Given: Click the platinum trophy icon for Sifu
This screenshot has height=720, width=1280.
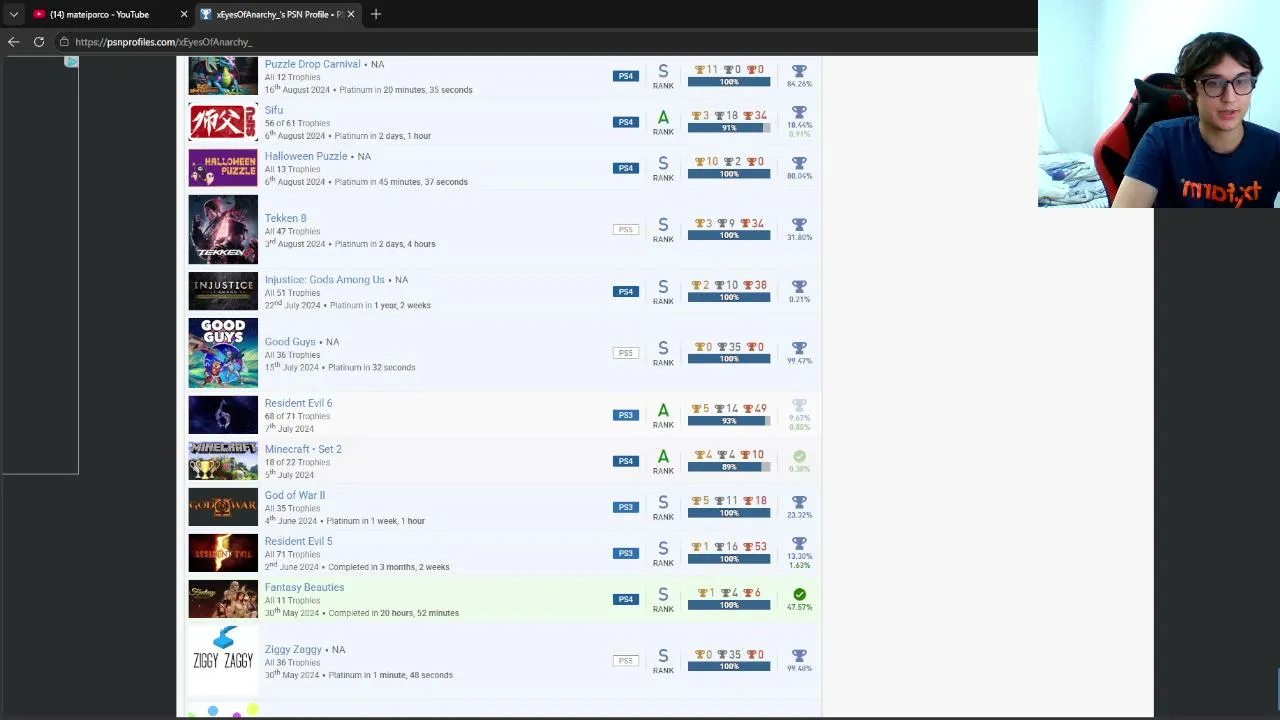Looking at the screenshot, I should click(x=799, y=113).
